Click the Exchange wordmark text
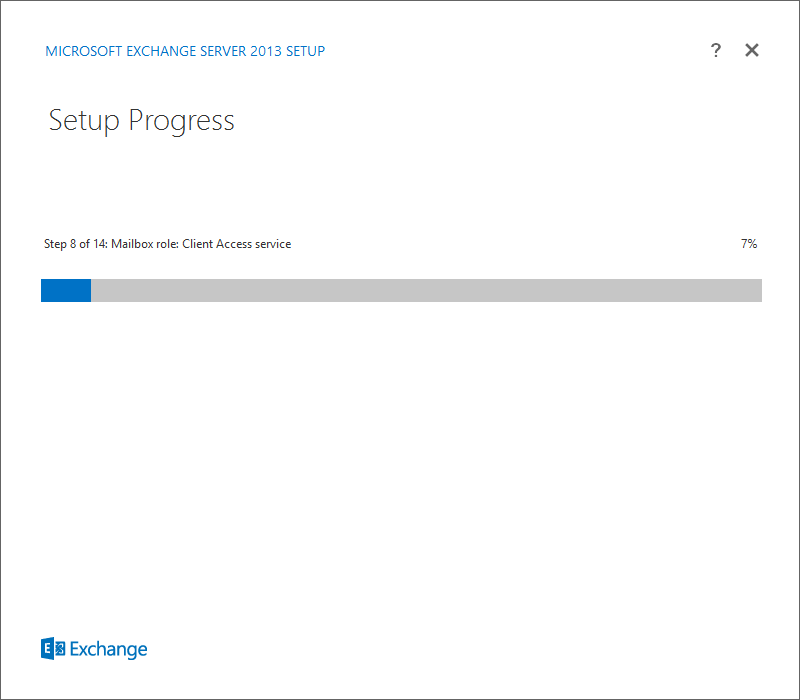800x700 pixels. tap(108, 649)
